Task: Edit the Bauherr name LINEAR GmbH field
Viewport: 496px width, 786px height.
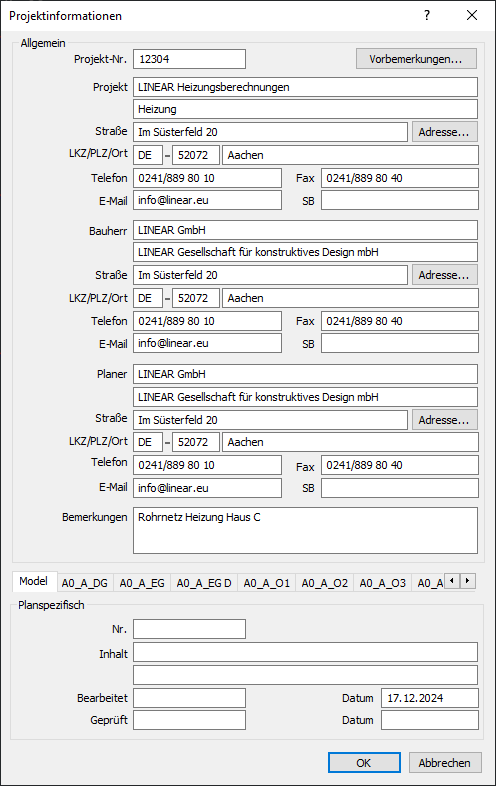Action: point(305,230)
